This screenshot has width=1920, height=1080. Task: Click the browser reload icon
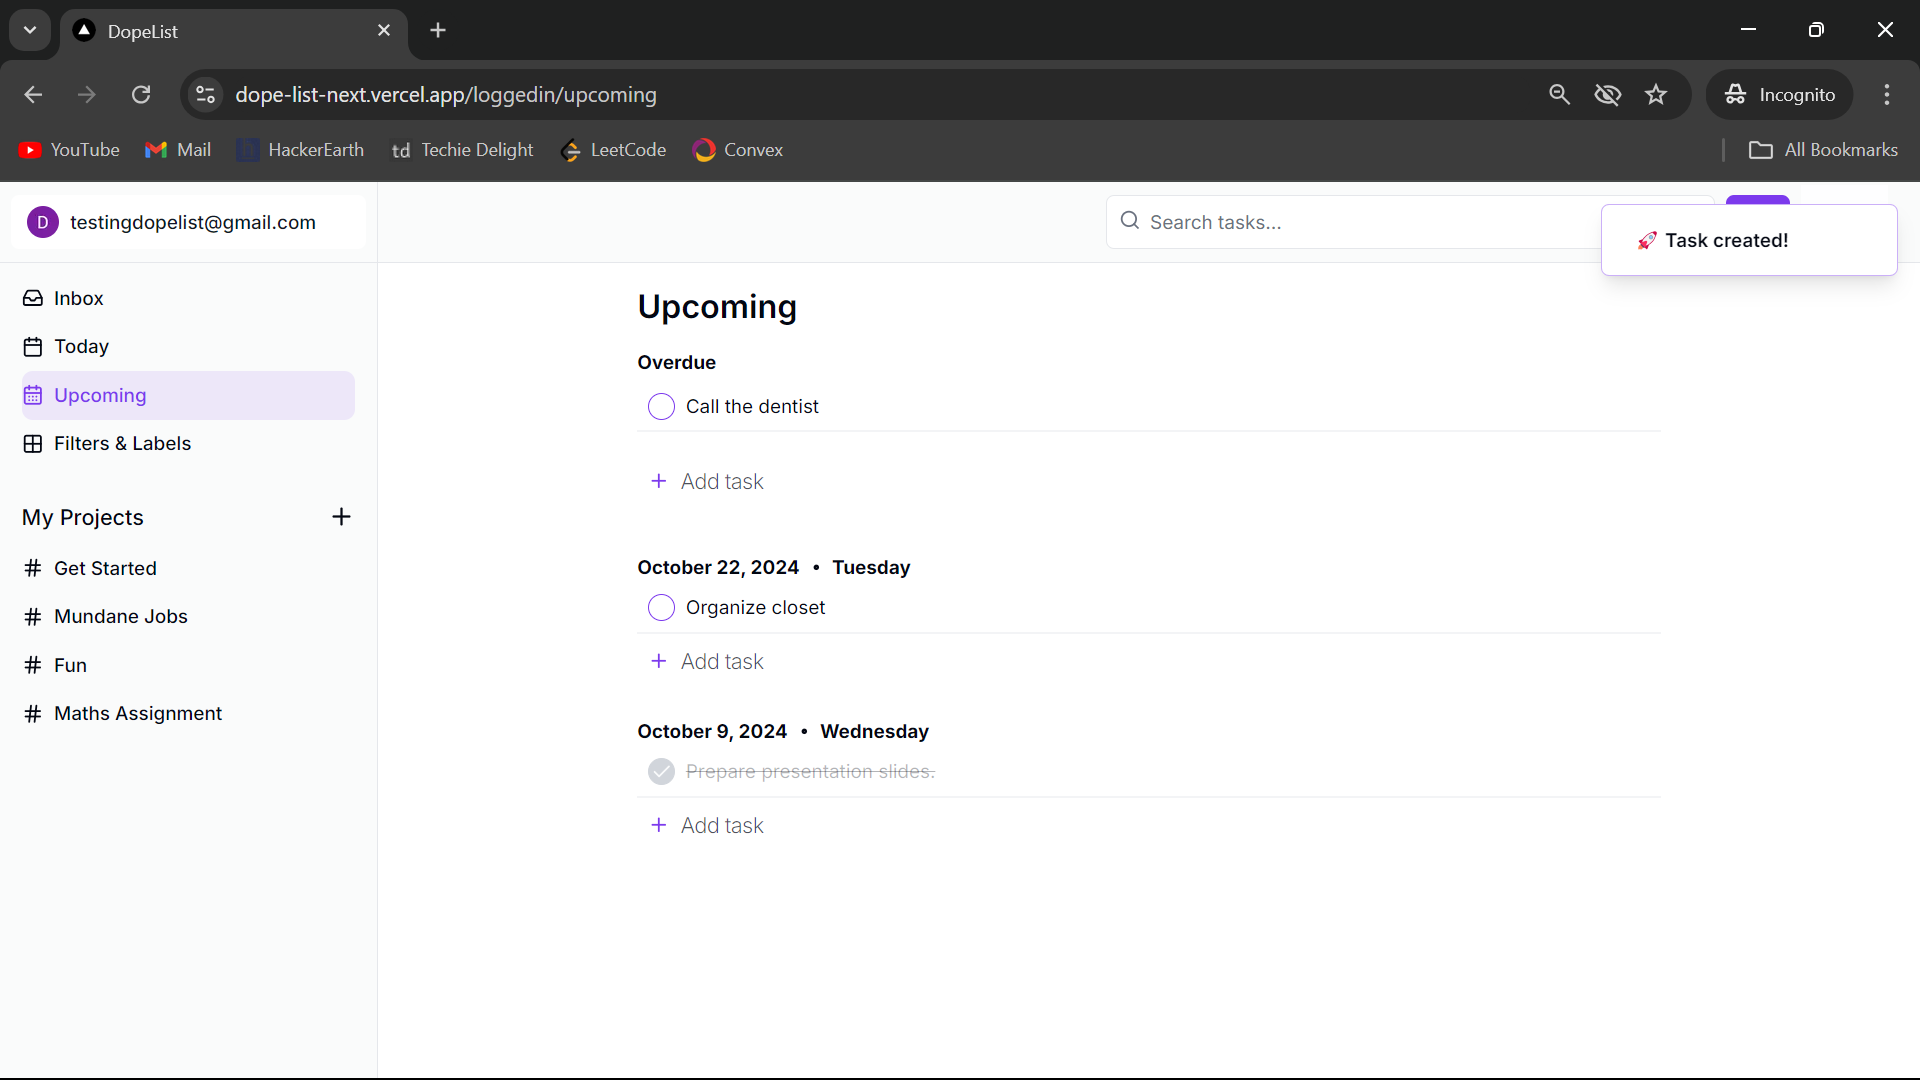pyautogui.click(x=141, y=95)
